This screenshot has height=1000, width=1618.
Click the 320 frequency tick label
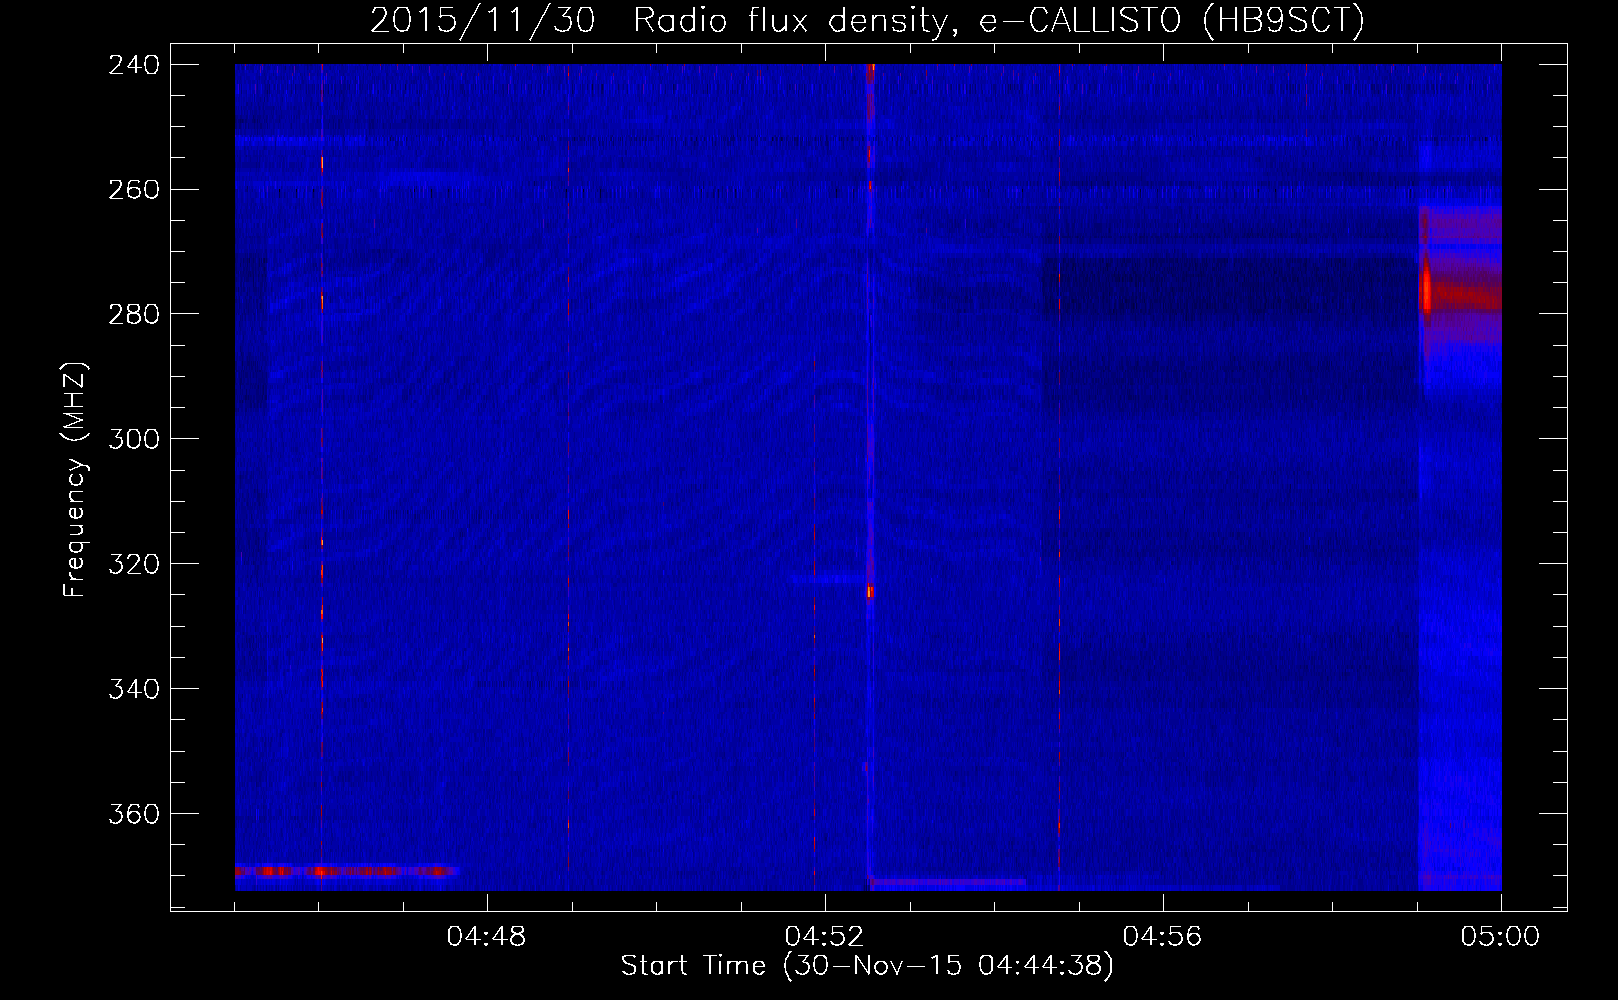pos(134,564)
